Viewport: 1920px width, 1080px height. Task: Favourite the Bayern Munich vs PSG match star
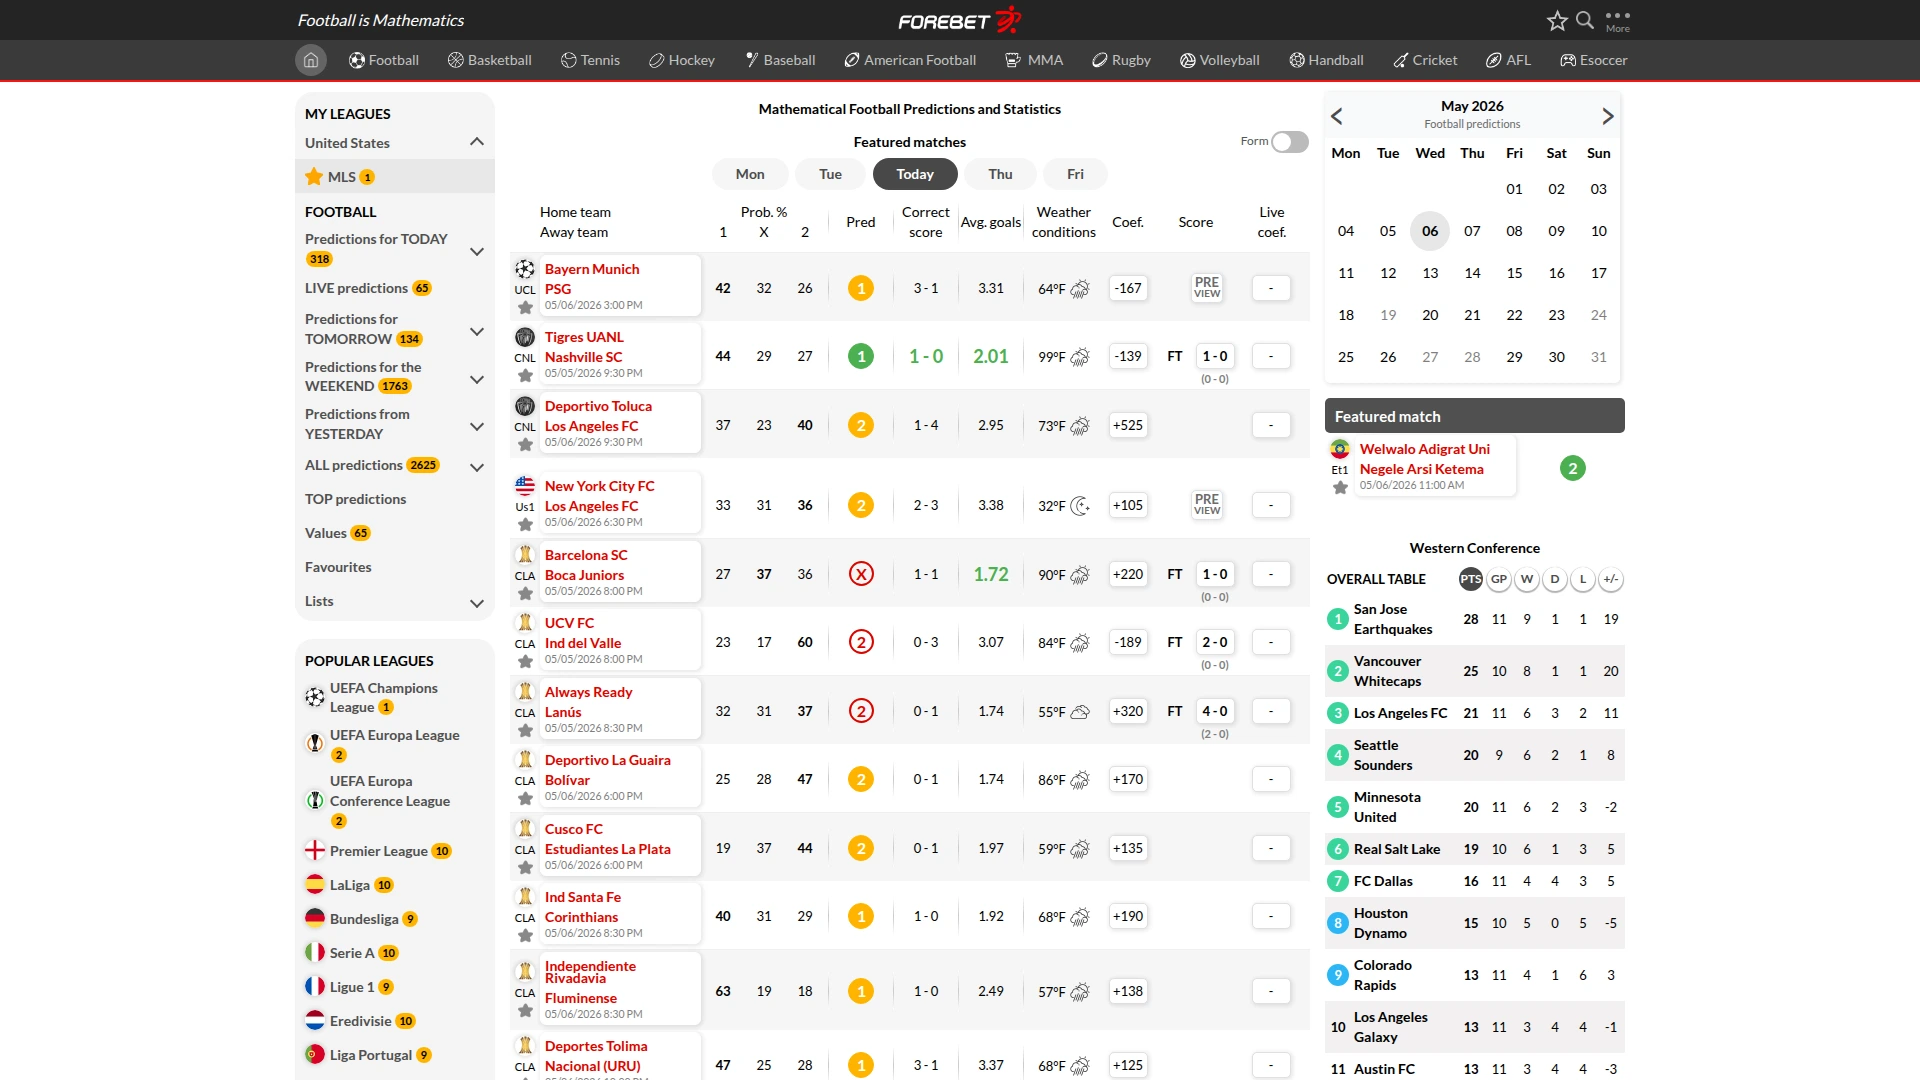coord(525,308)
